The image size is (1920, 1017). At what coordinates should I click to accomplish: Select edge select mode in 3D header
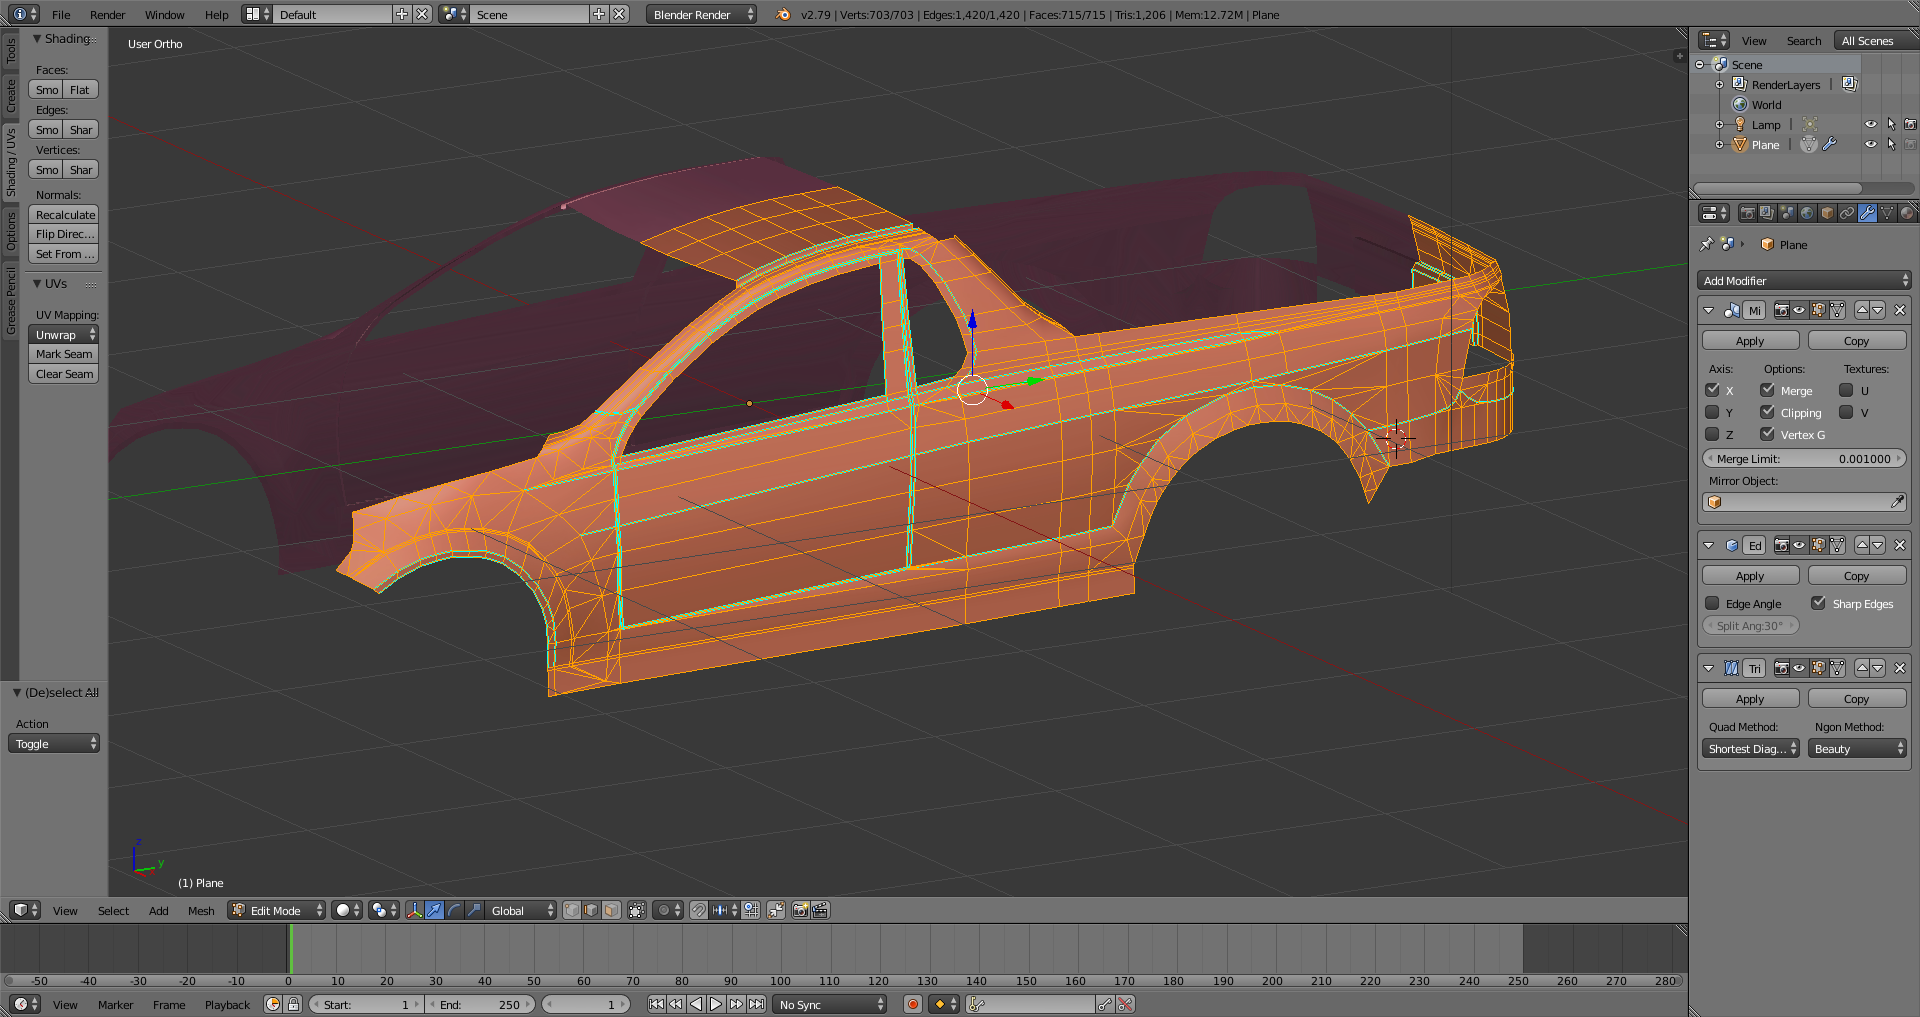coord(591,910)
